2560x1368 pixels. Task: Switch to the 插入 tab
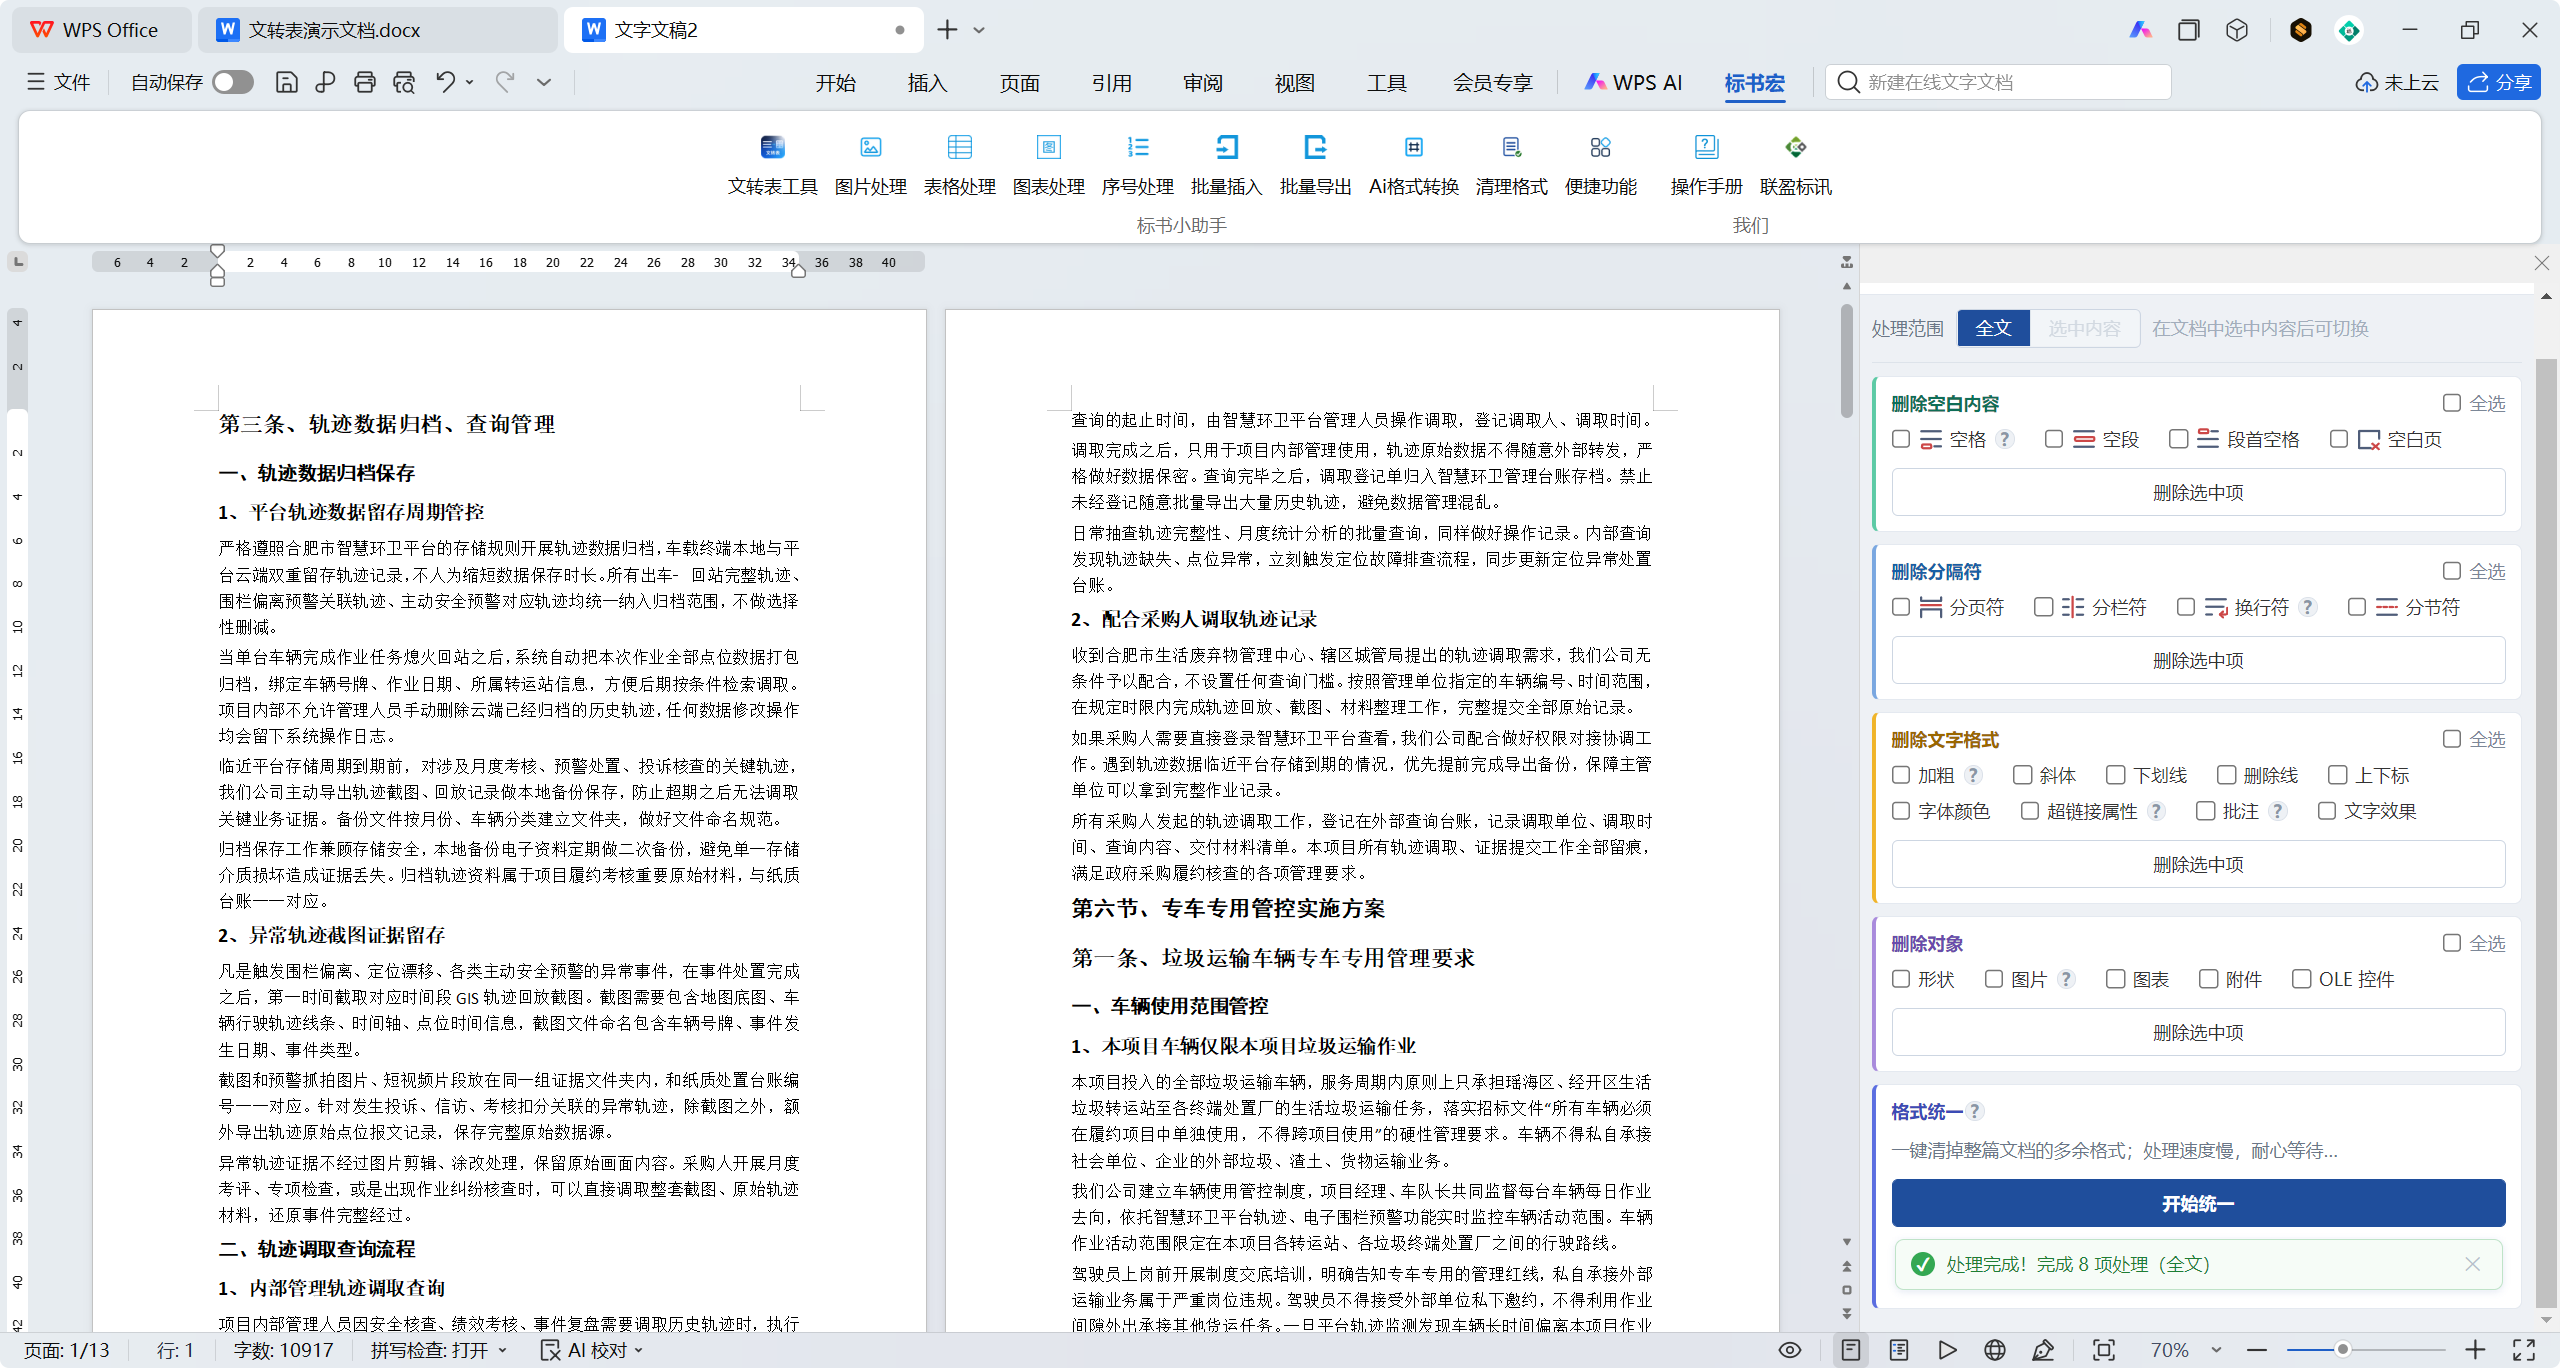[927, 83]
